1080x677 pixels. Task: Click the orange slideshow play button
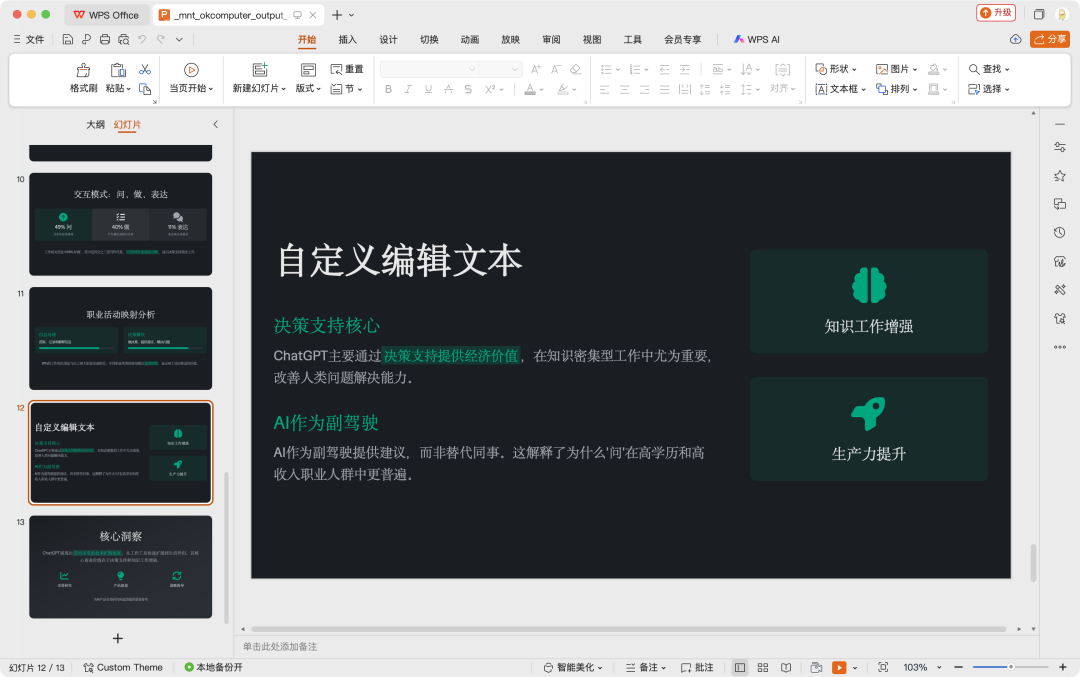point(839,667)
